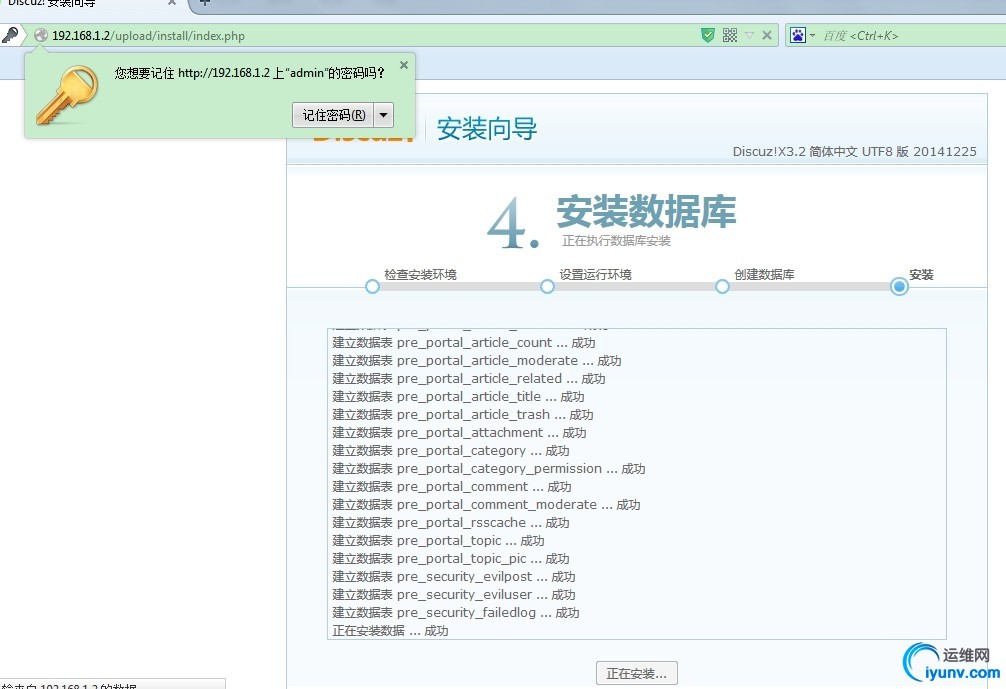
Task: Click the pre_portal_article_related log line
Action: click(469, 379)
